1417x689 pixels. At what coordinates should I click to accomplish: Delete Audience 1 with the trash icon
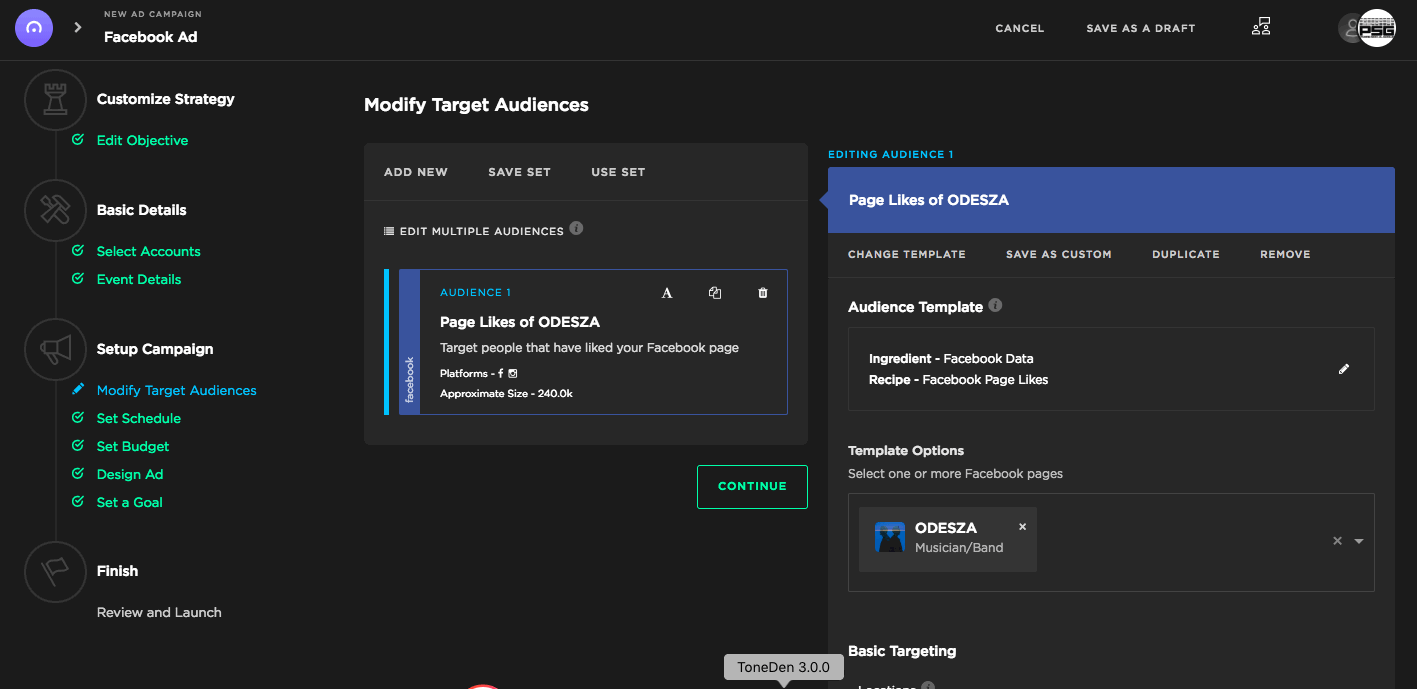pyautogui.click(x=763, y=293)
